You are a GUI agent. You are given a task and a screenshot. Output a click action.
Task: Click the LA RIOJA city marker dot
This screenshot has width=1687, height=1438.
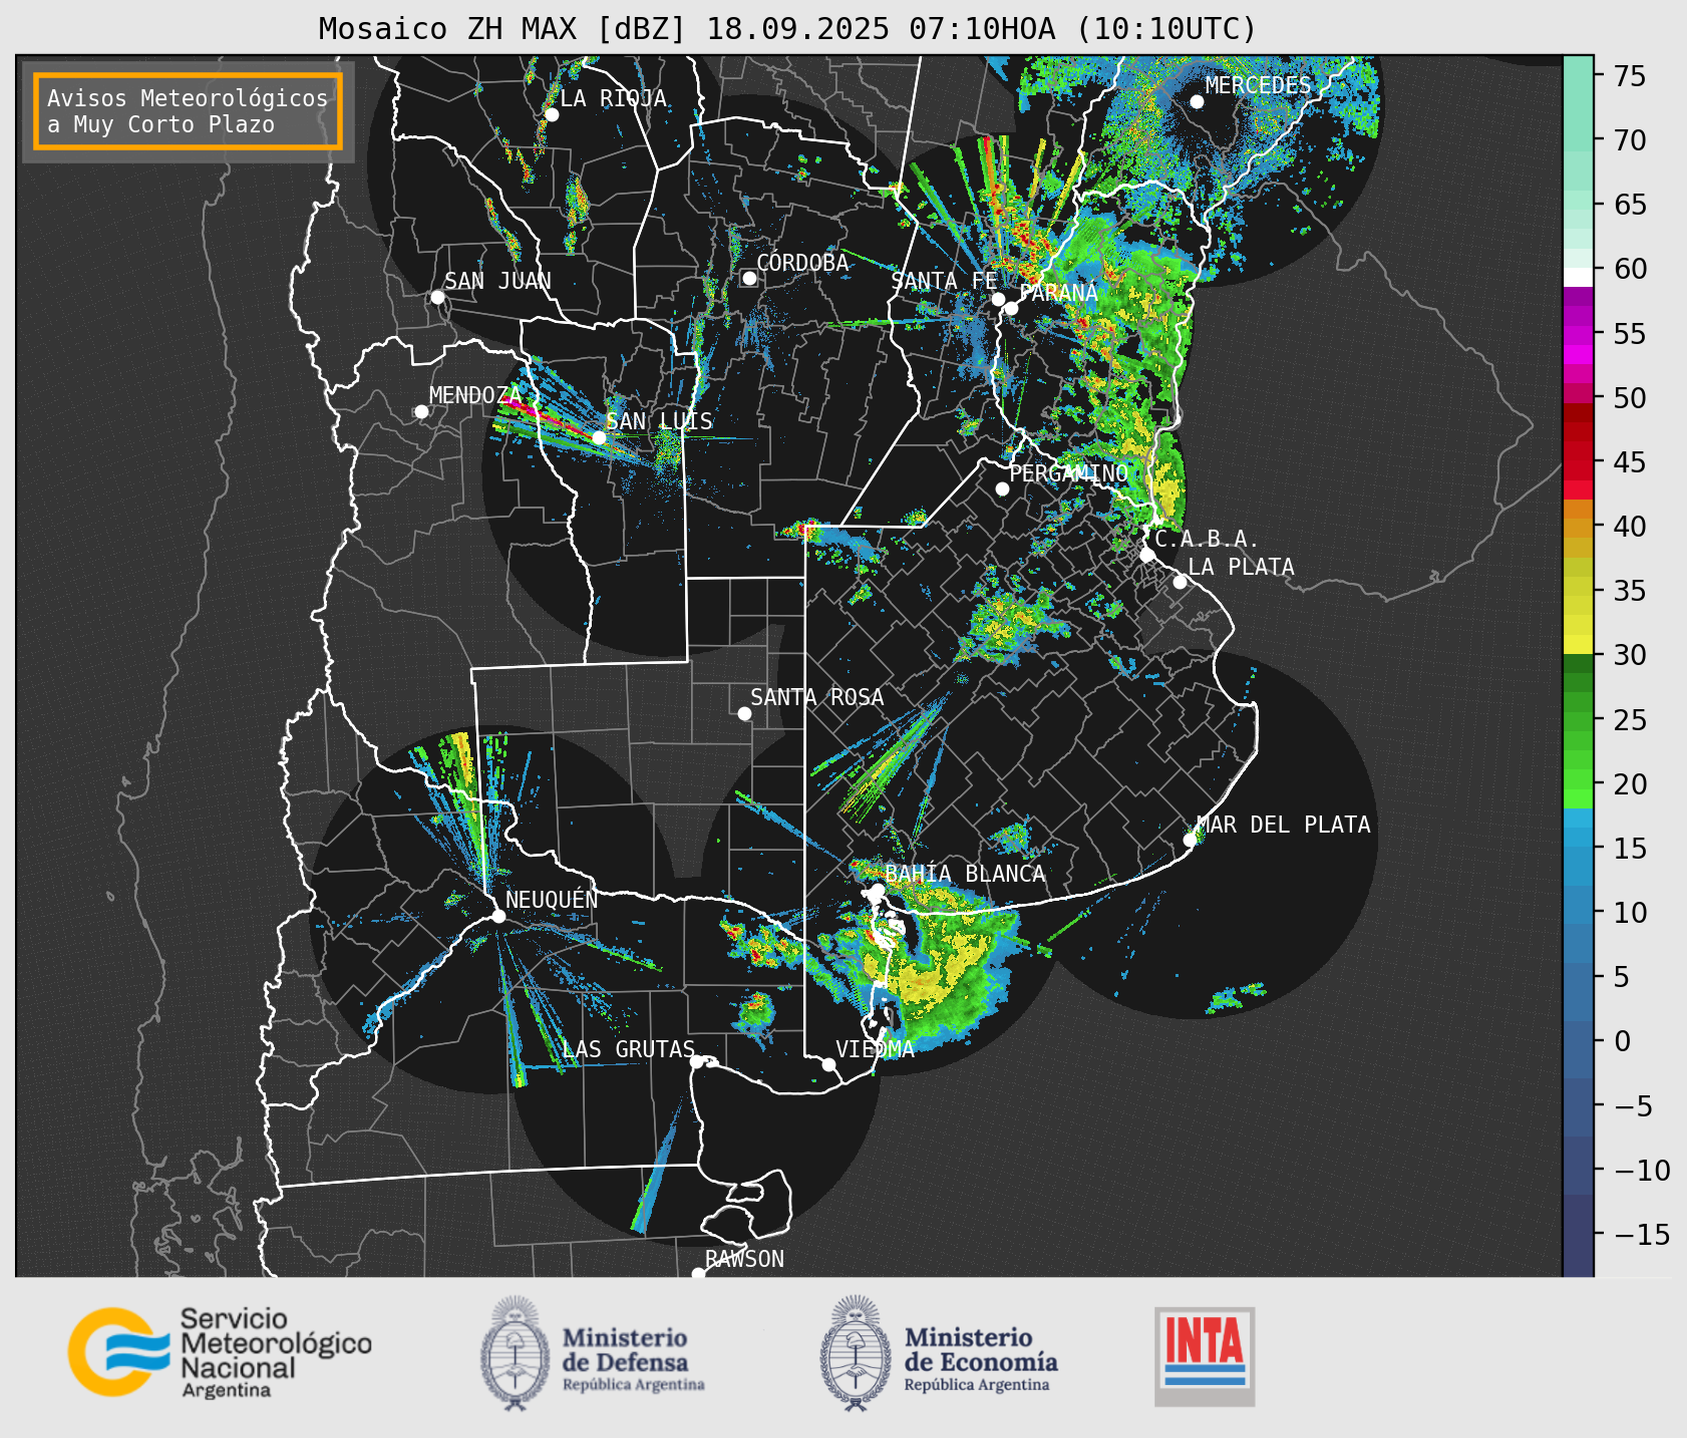[x=551, y=115]
